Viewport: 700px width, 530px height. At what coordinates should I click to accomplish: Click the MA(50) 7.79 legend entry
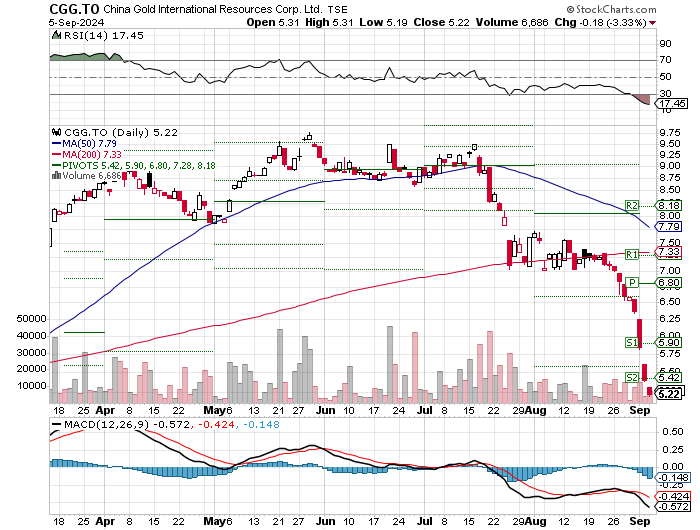point(84,143)
